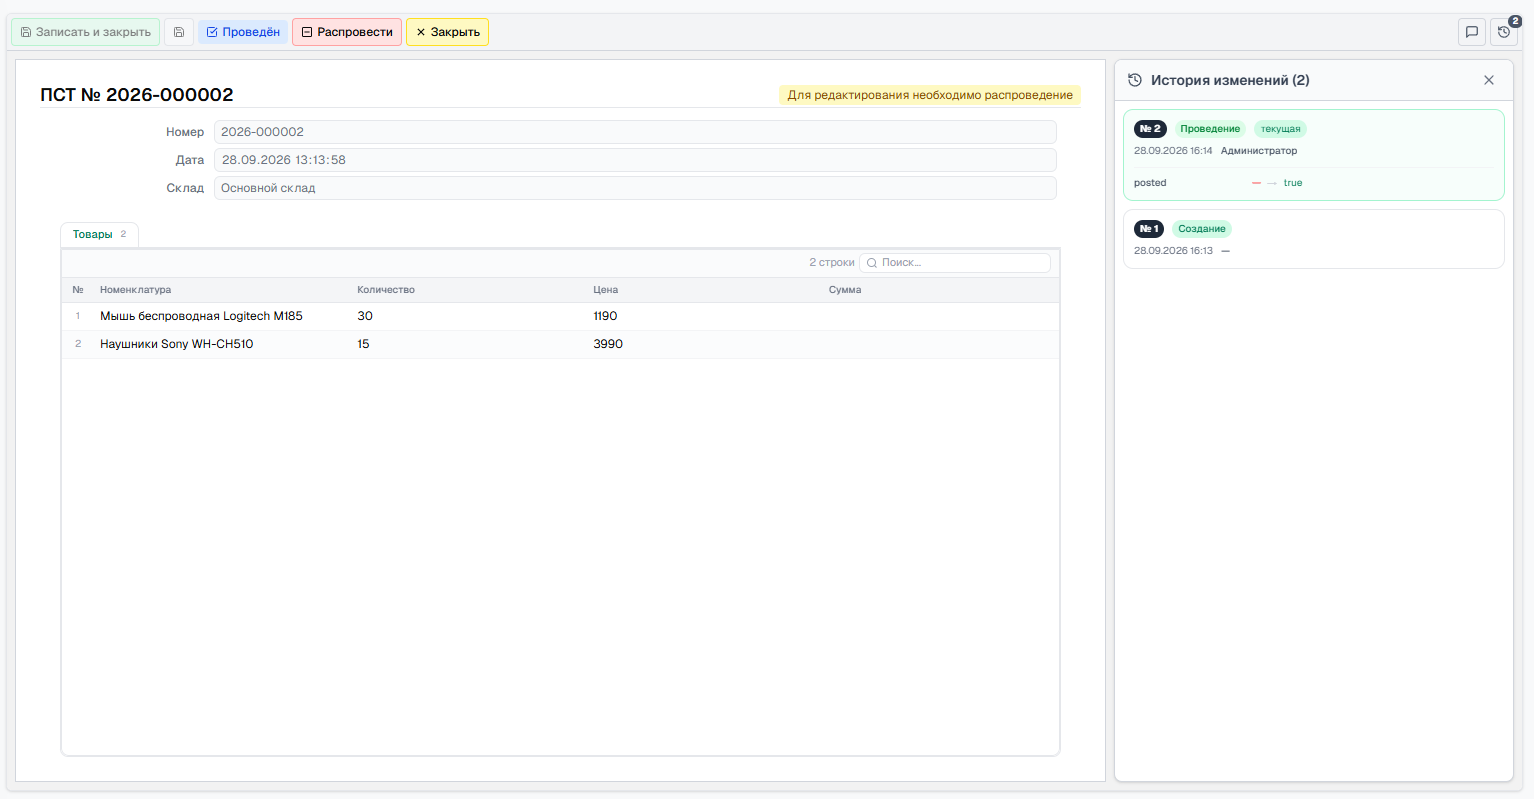The height and width of the screenshot is (799, 1534).
Task: Click the Дата field value
Action: point(635,160)
